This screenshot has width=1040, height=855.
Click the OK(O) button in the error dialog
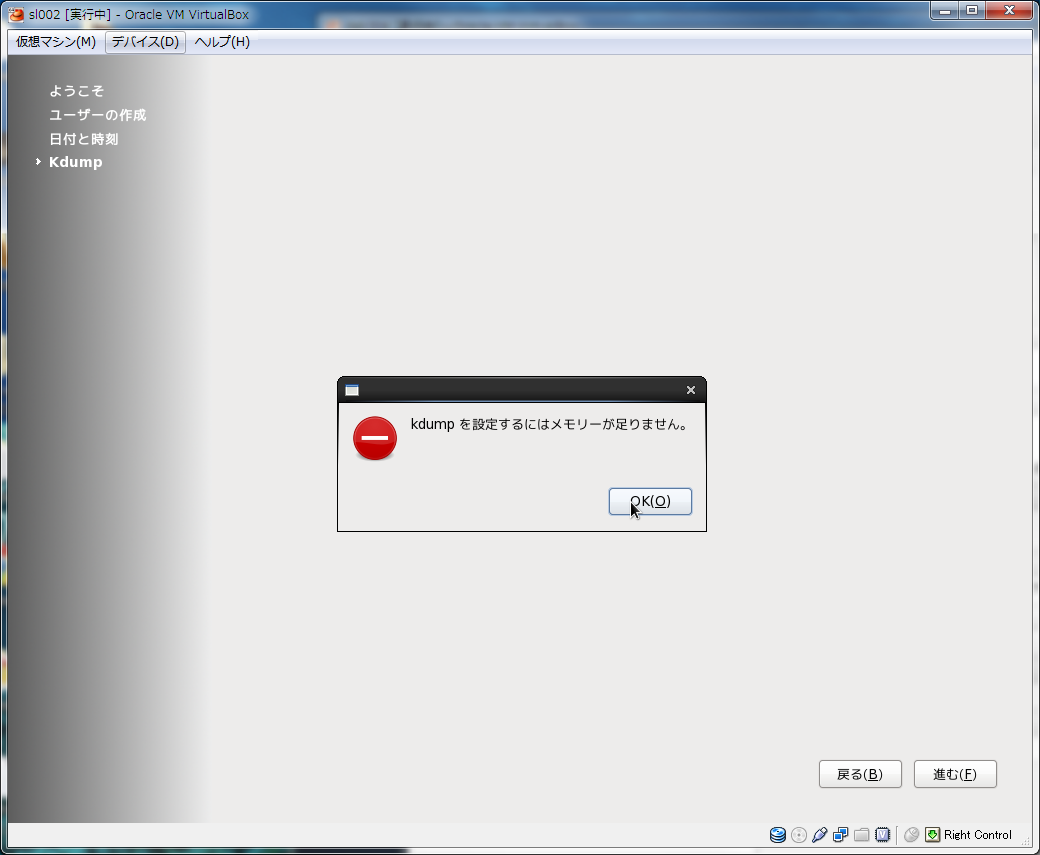coord(650,501)
